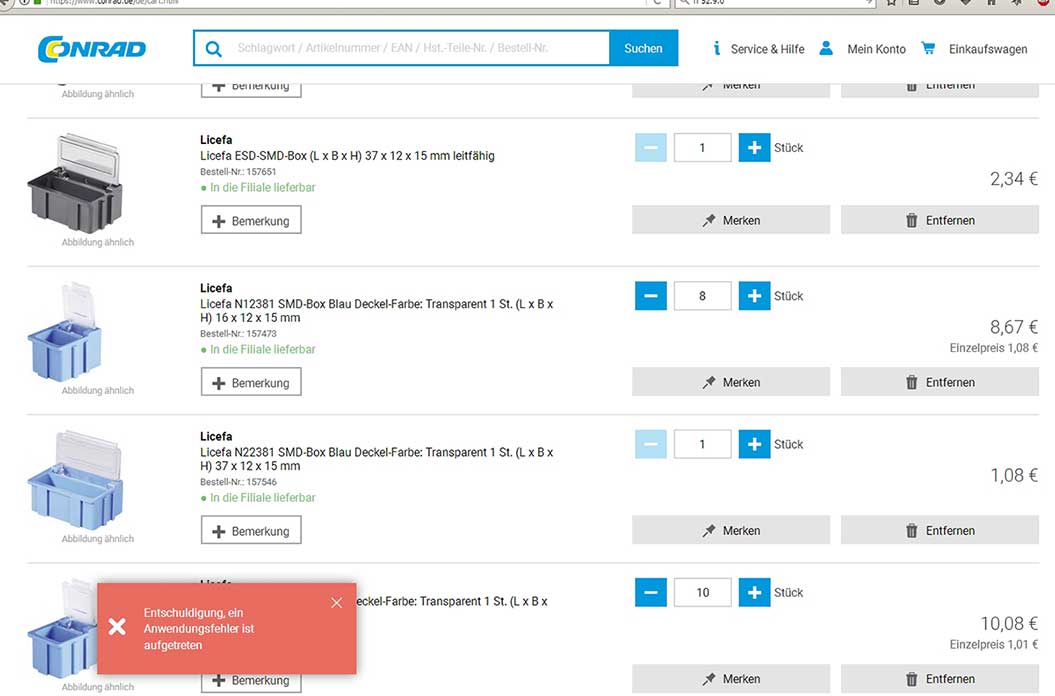The height and width of the screenshot is (696, 1055).
Task: Open ESD-SMD-Box product thumbnail
Action: 75,183
